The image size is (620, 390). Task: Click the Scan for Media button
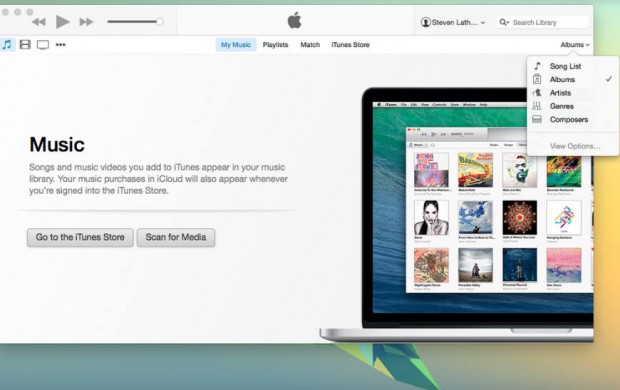(176, 237)
